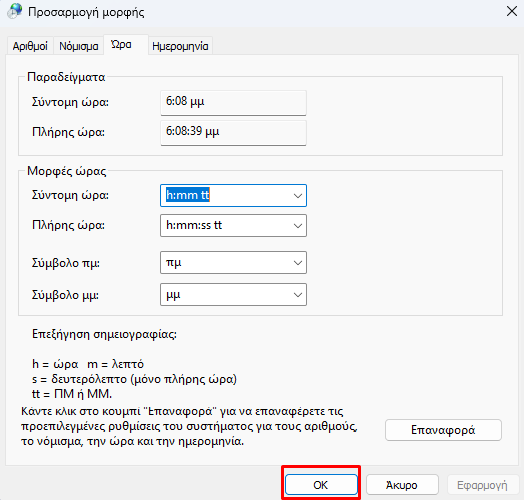Open the Σύμβολο μμ dropdown arrow

[298, 295]
